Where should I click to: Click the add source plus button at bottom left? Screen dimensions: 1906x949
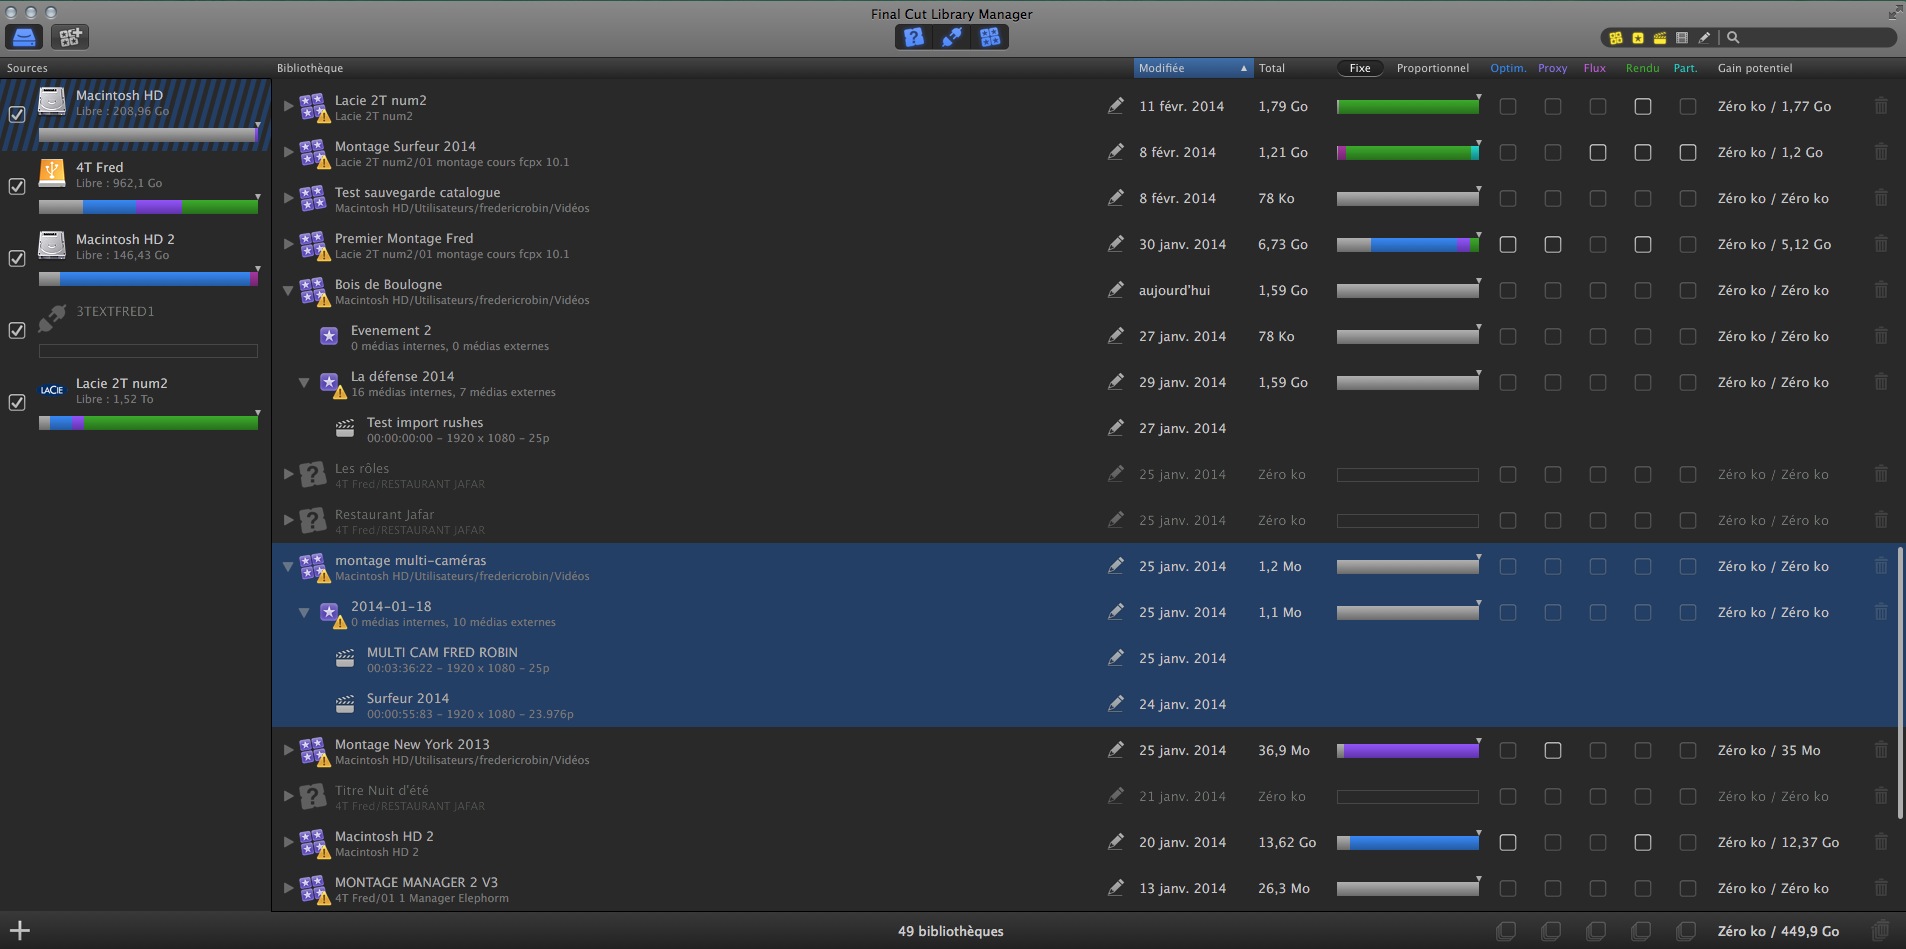(20, 931)
